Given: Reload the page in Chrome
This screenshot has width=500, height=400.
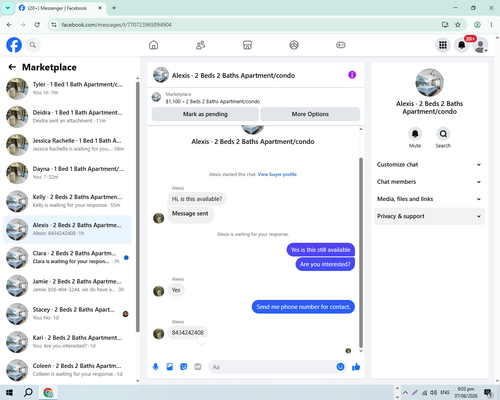Looking at the screenshot, I should (37, 25).
